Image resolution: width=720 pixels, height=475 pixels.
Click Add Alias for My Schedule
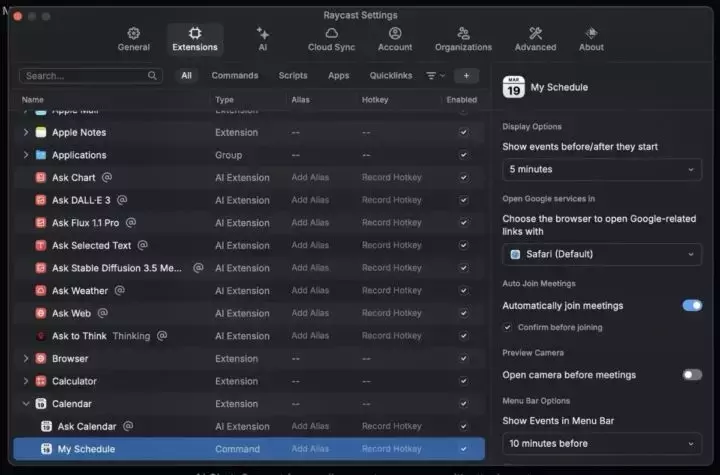pos(310,449)
